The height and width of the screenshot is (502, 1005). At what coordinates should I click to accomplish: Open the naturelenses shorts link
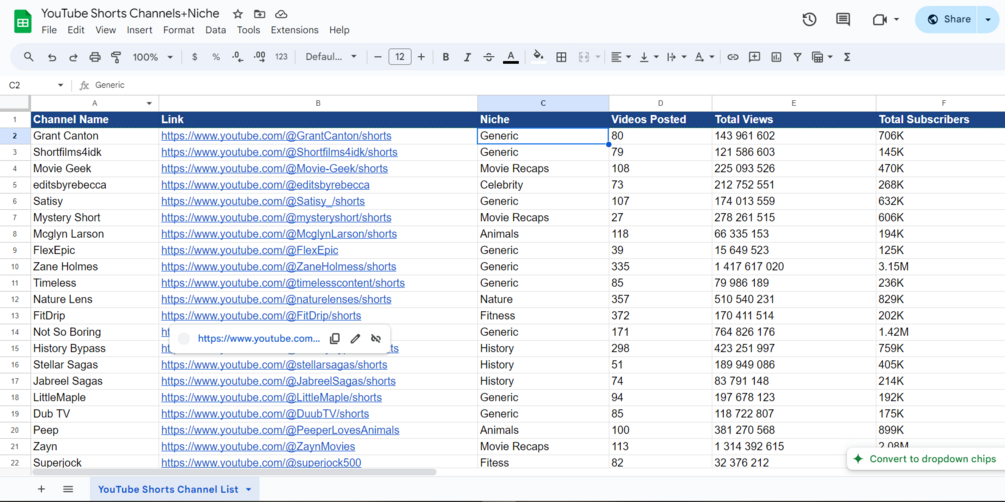point(276,299)
